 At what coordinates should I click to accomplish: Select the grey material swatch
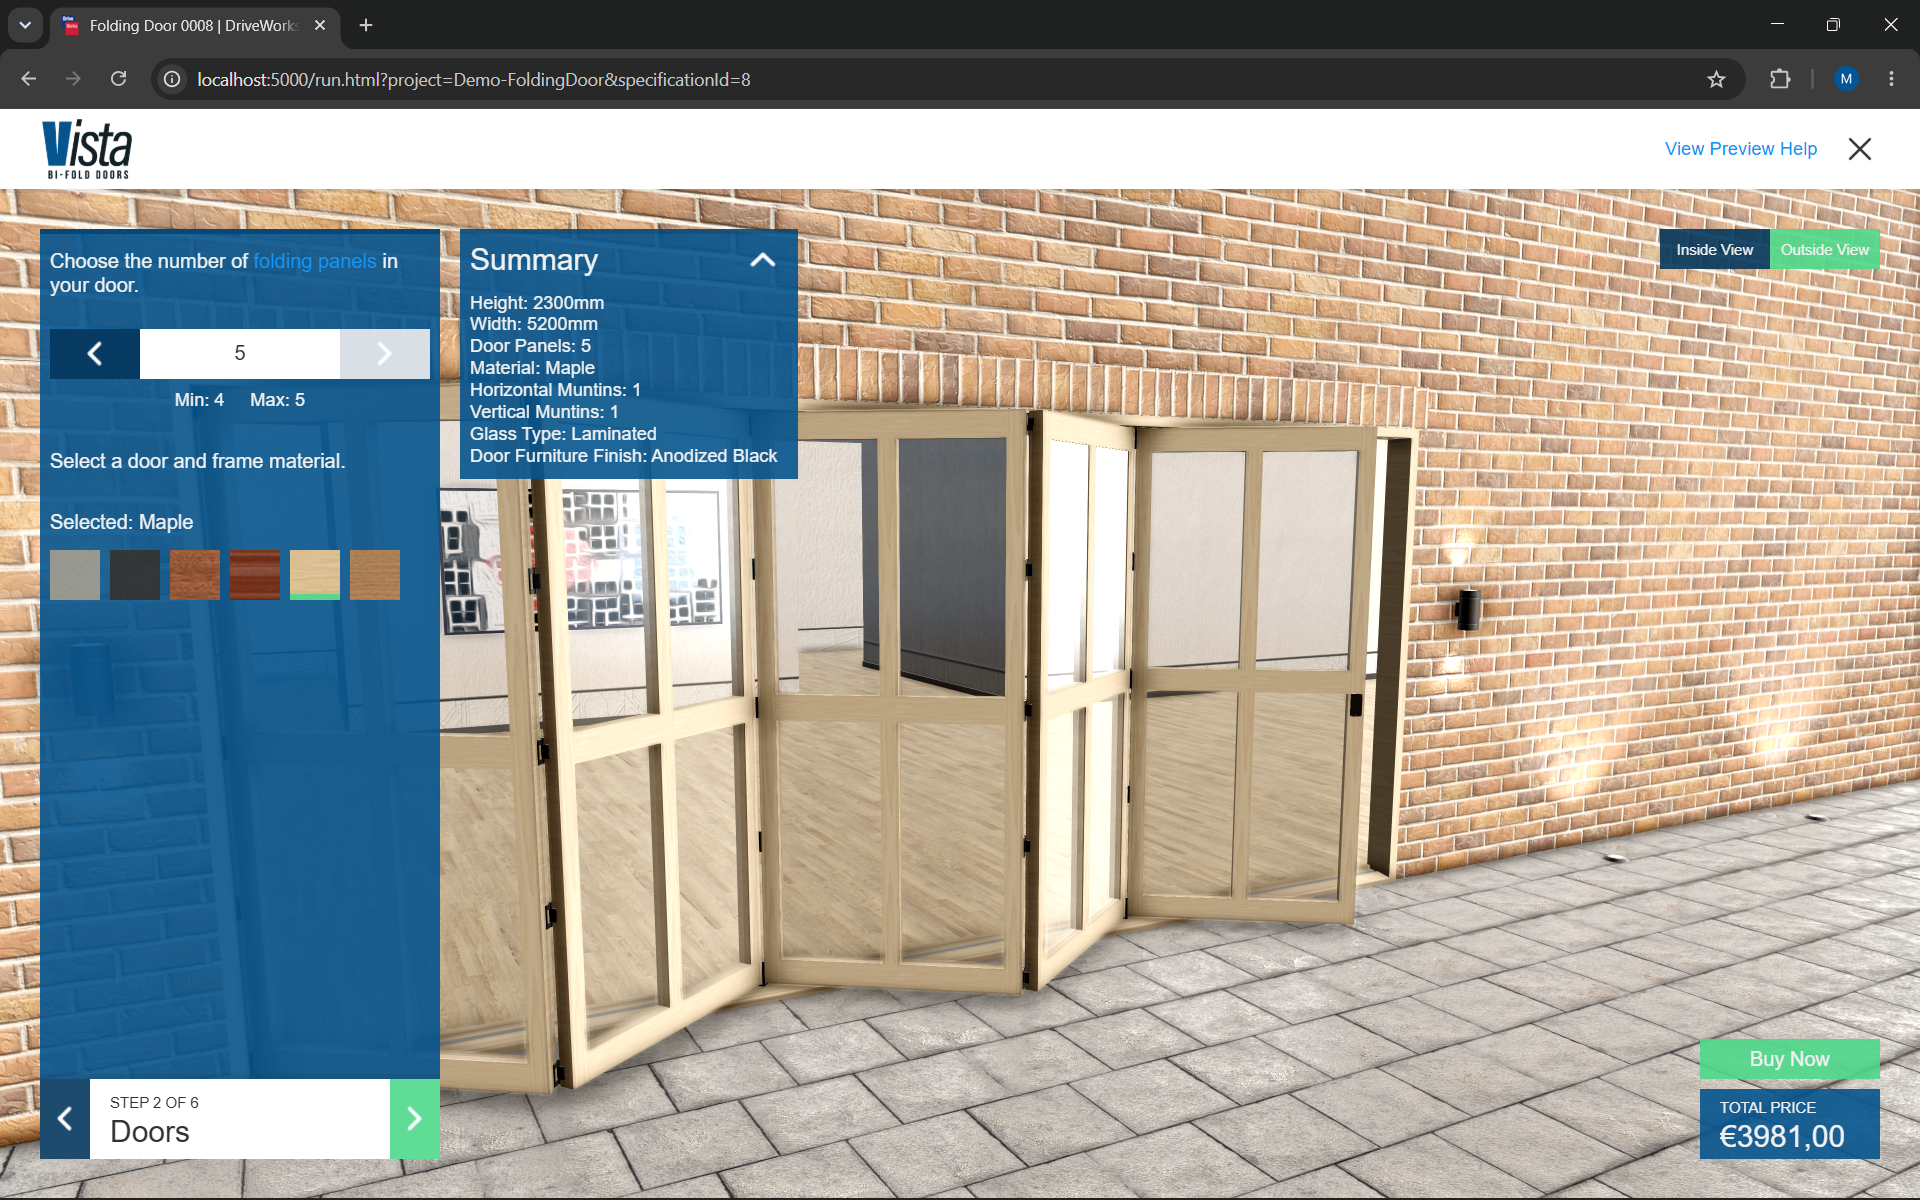(x=75, y=575)
